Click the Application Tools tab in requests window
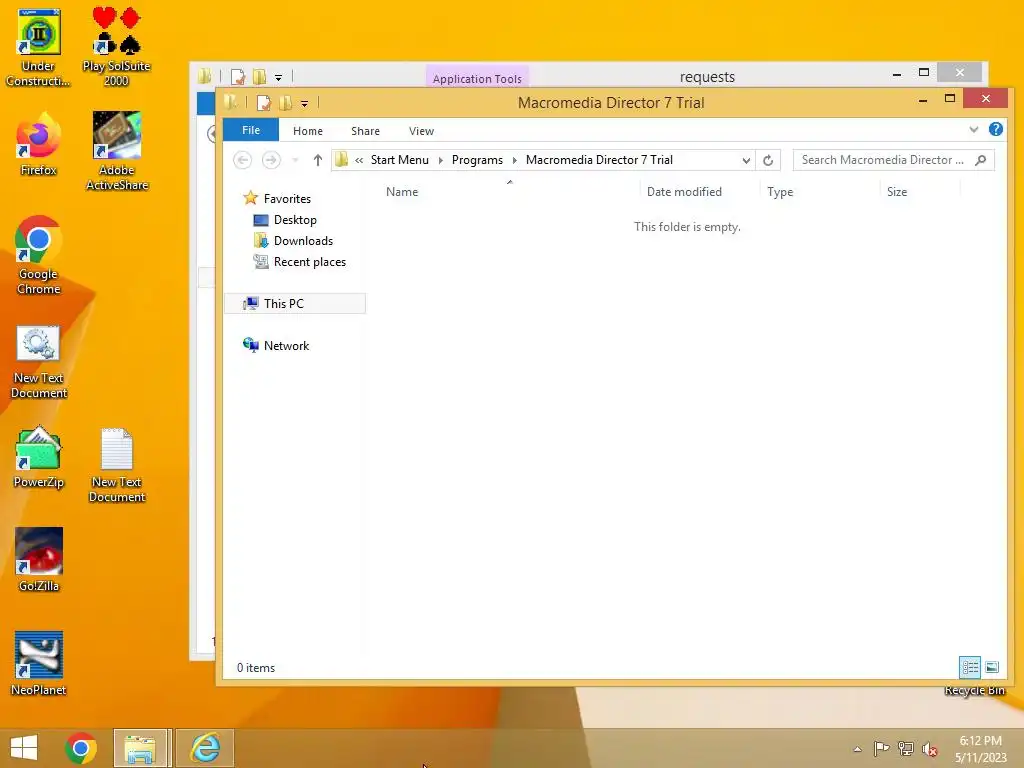Image resolution: width=1024 pixels, height=768 pixels. click(477, 78)
